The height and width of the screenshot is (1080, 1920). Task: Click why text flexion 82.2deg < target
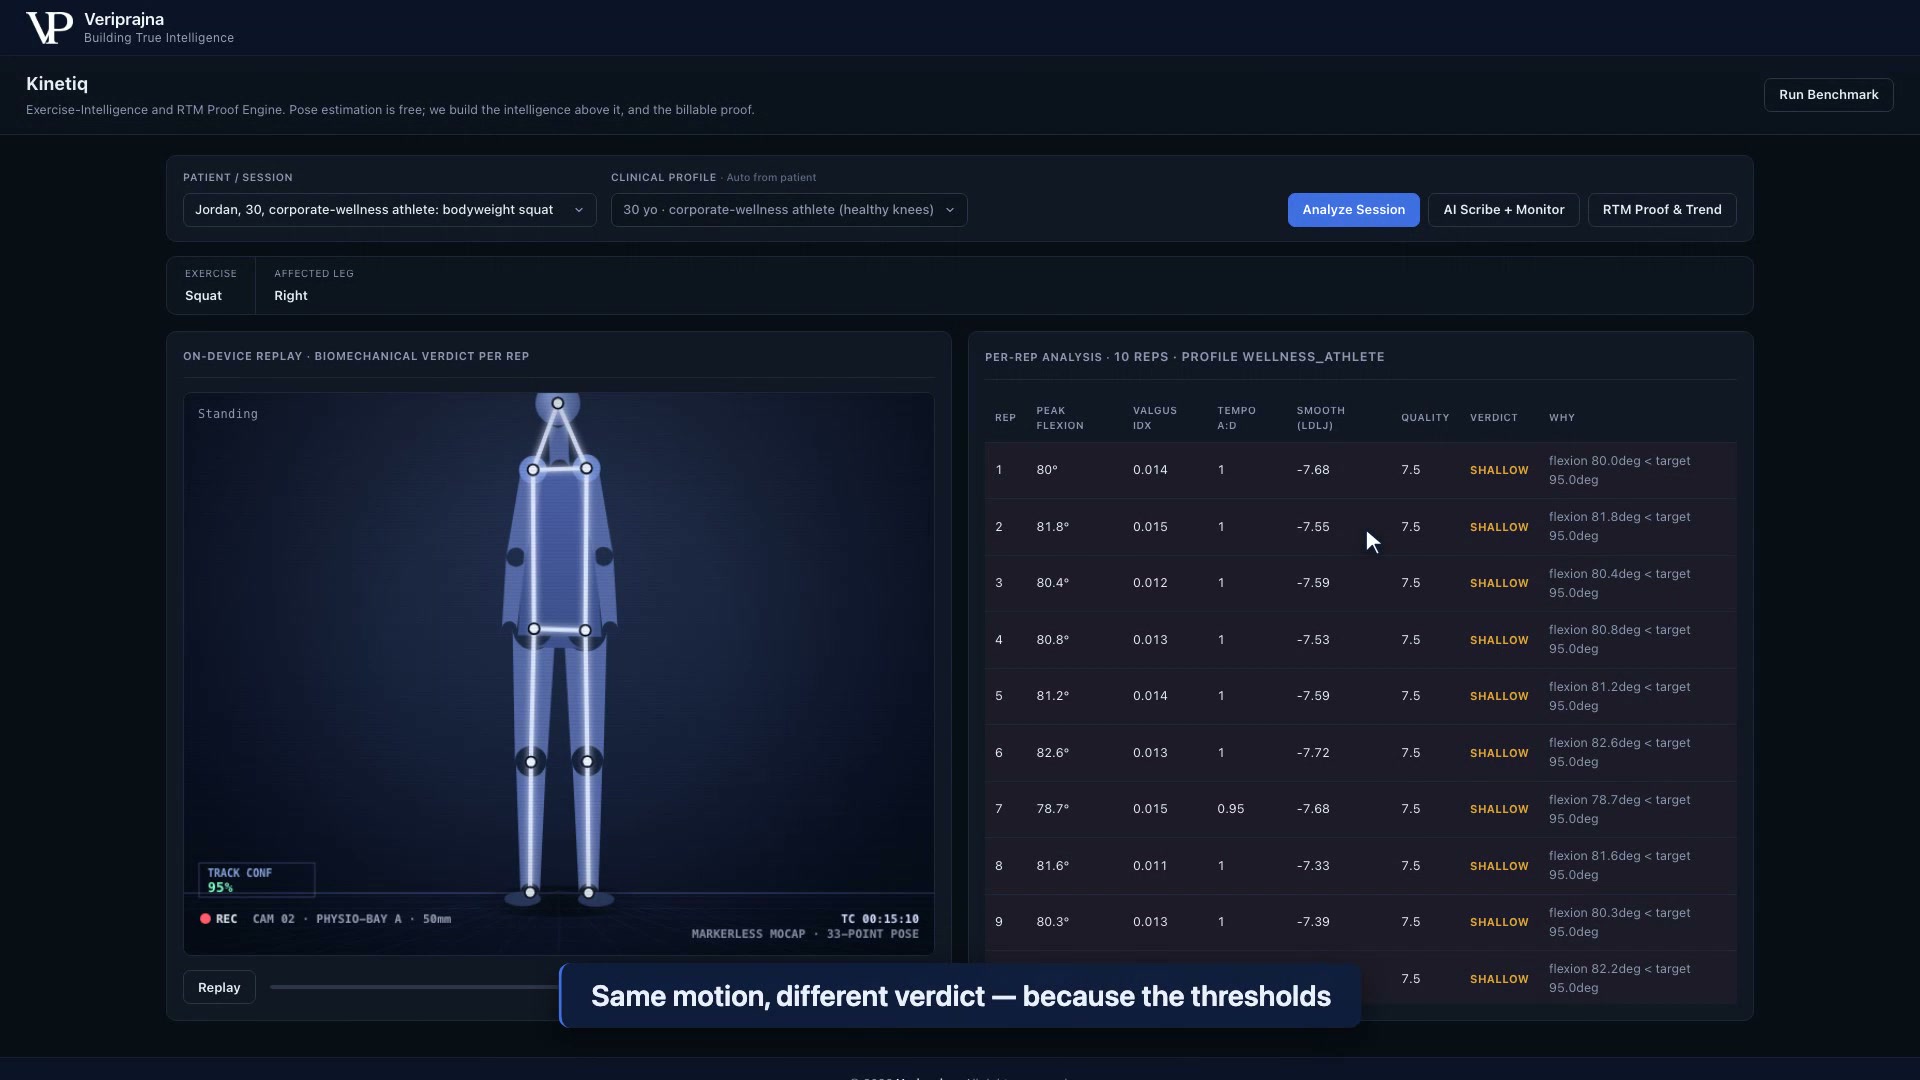point(1619,969)
